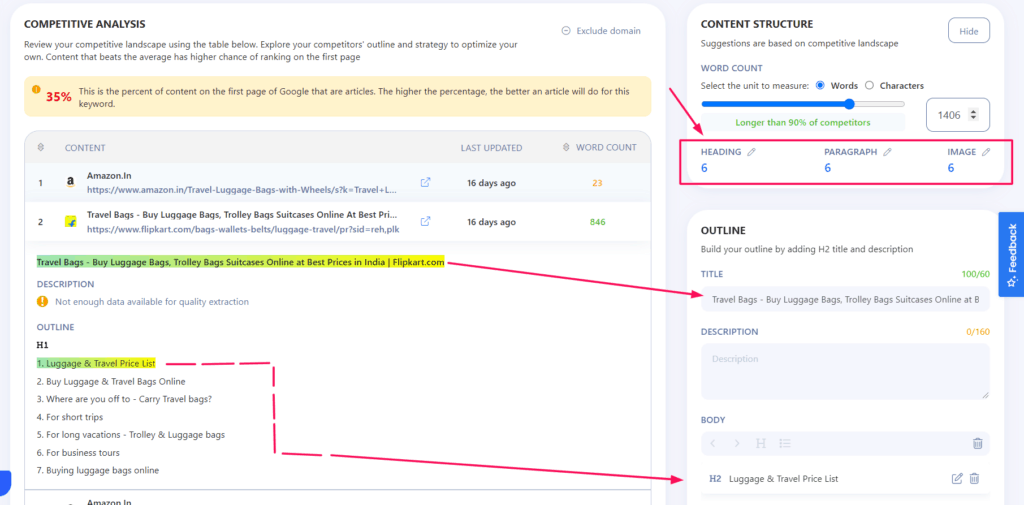Viewport: 1024px width, 505px height.
Task: Open the Flipkart luggage-travel URL link
Action: [x=242, y=229]
